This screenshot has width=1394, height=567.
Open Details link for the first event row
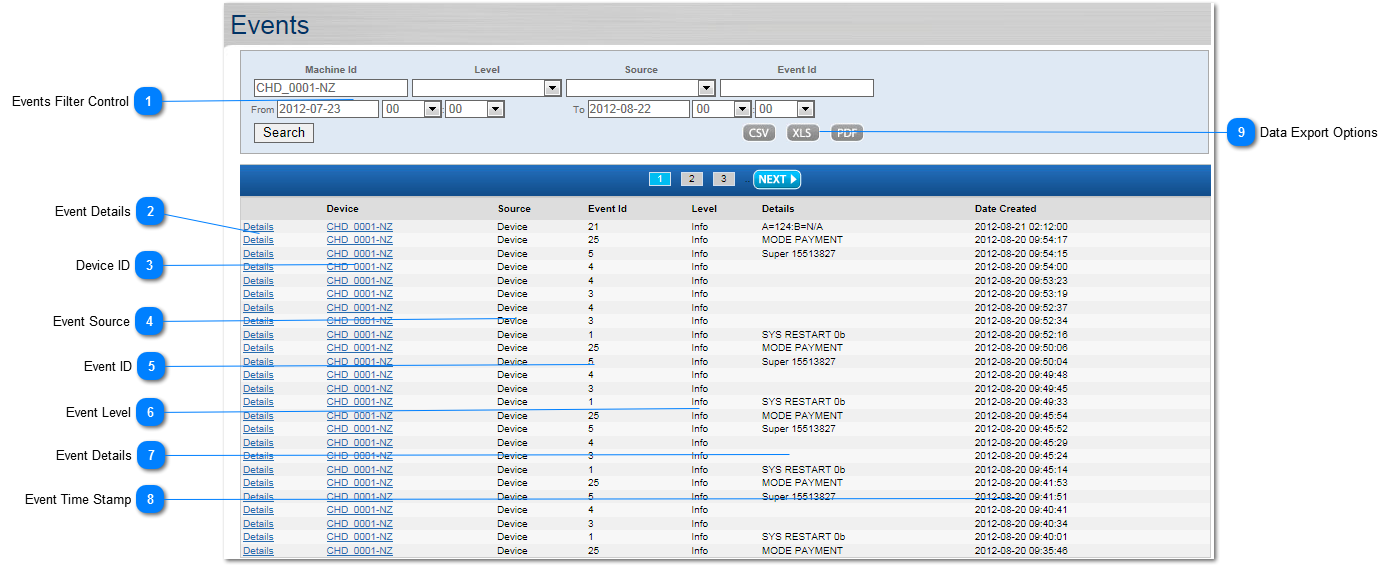tap(258, 227)
